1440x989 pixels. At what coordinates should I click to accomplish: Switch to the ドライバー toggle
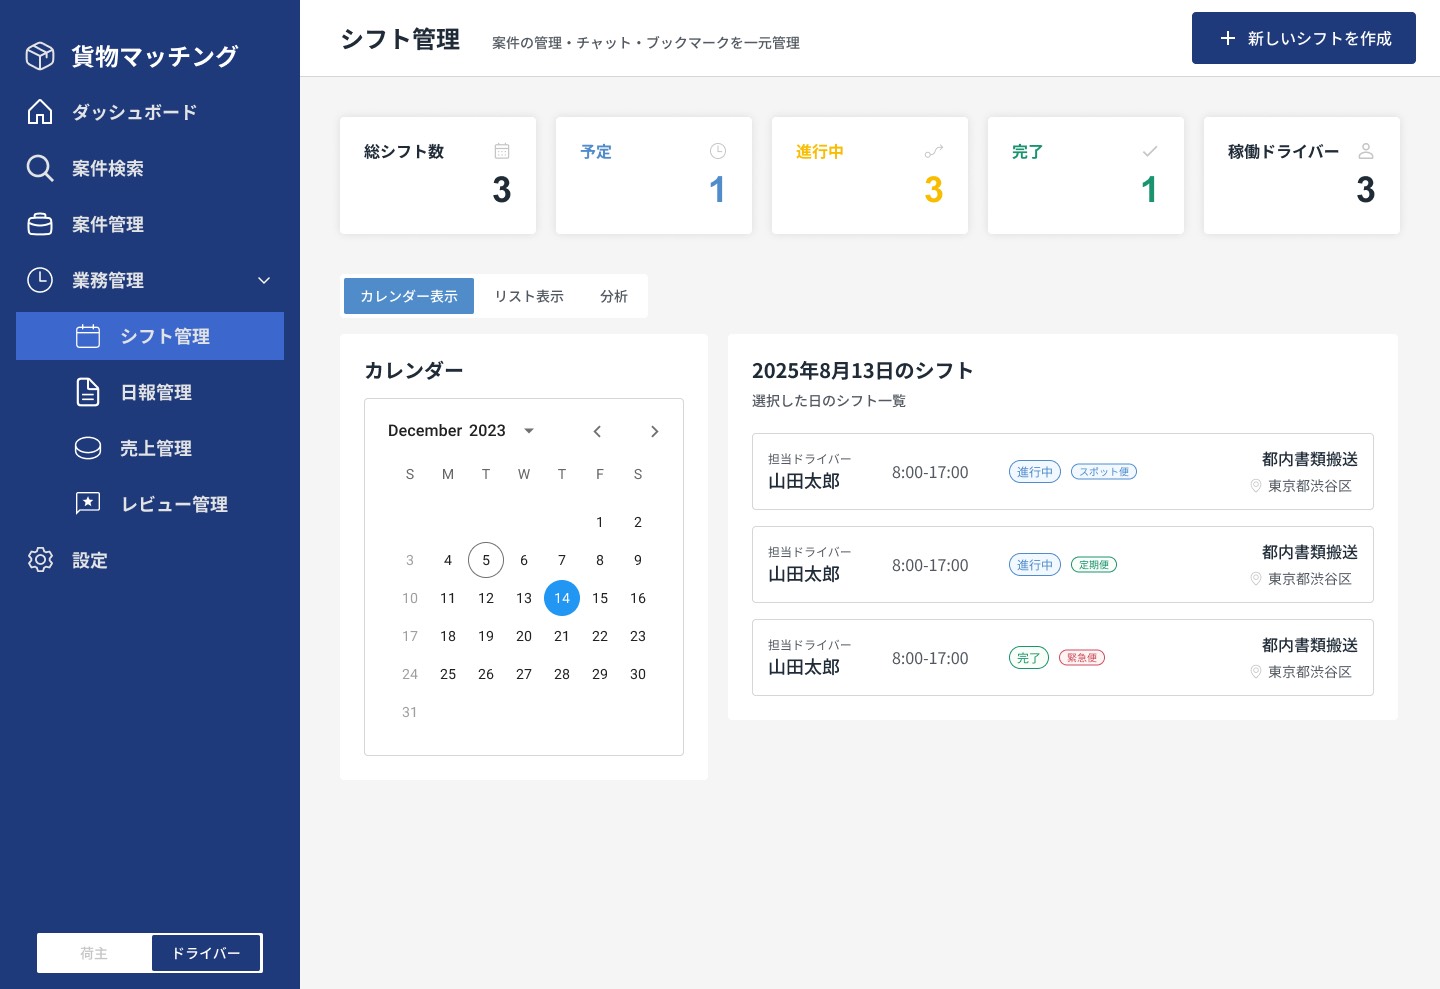click(205, 953)
